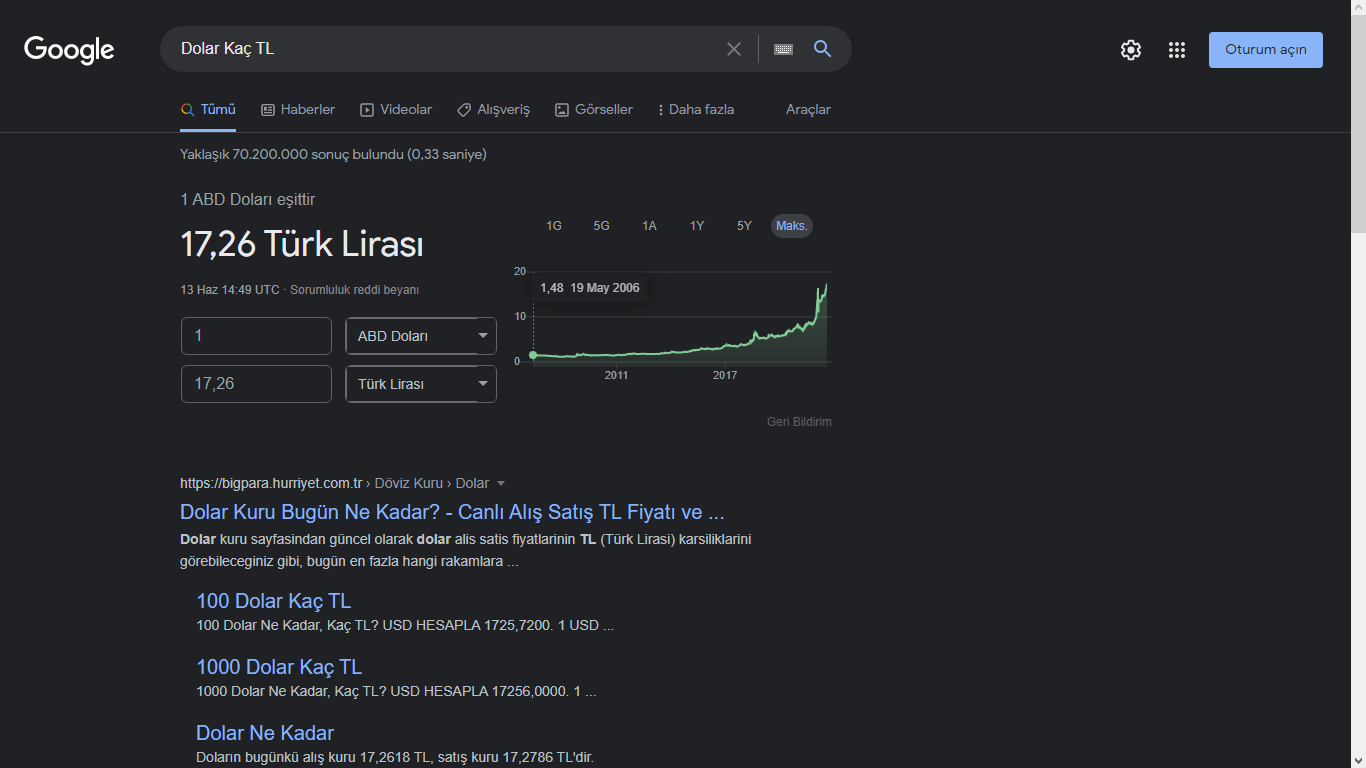
Task: Select the Maks. chart range
Action: 792,226
